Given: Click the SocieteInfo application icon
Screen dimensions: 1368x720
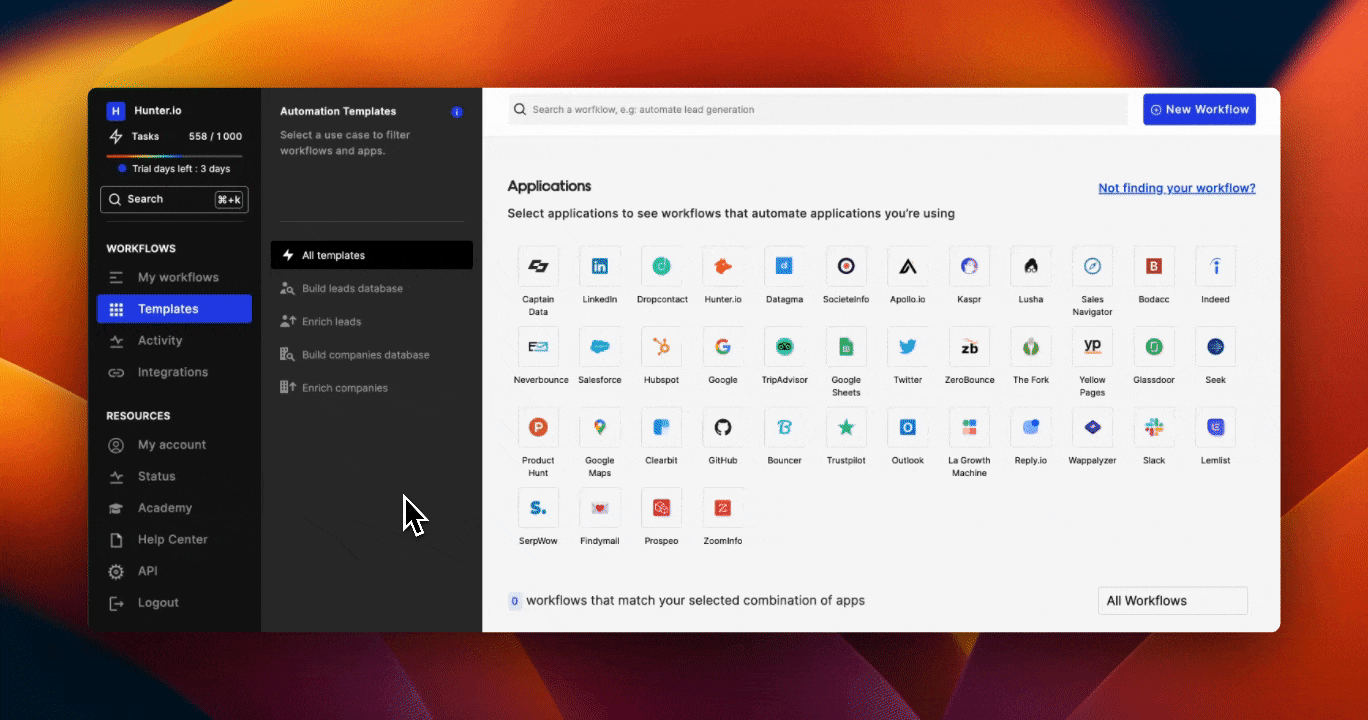Looking at the screenshot, I should click(846, 266).
